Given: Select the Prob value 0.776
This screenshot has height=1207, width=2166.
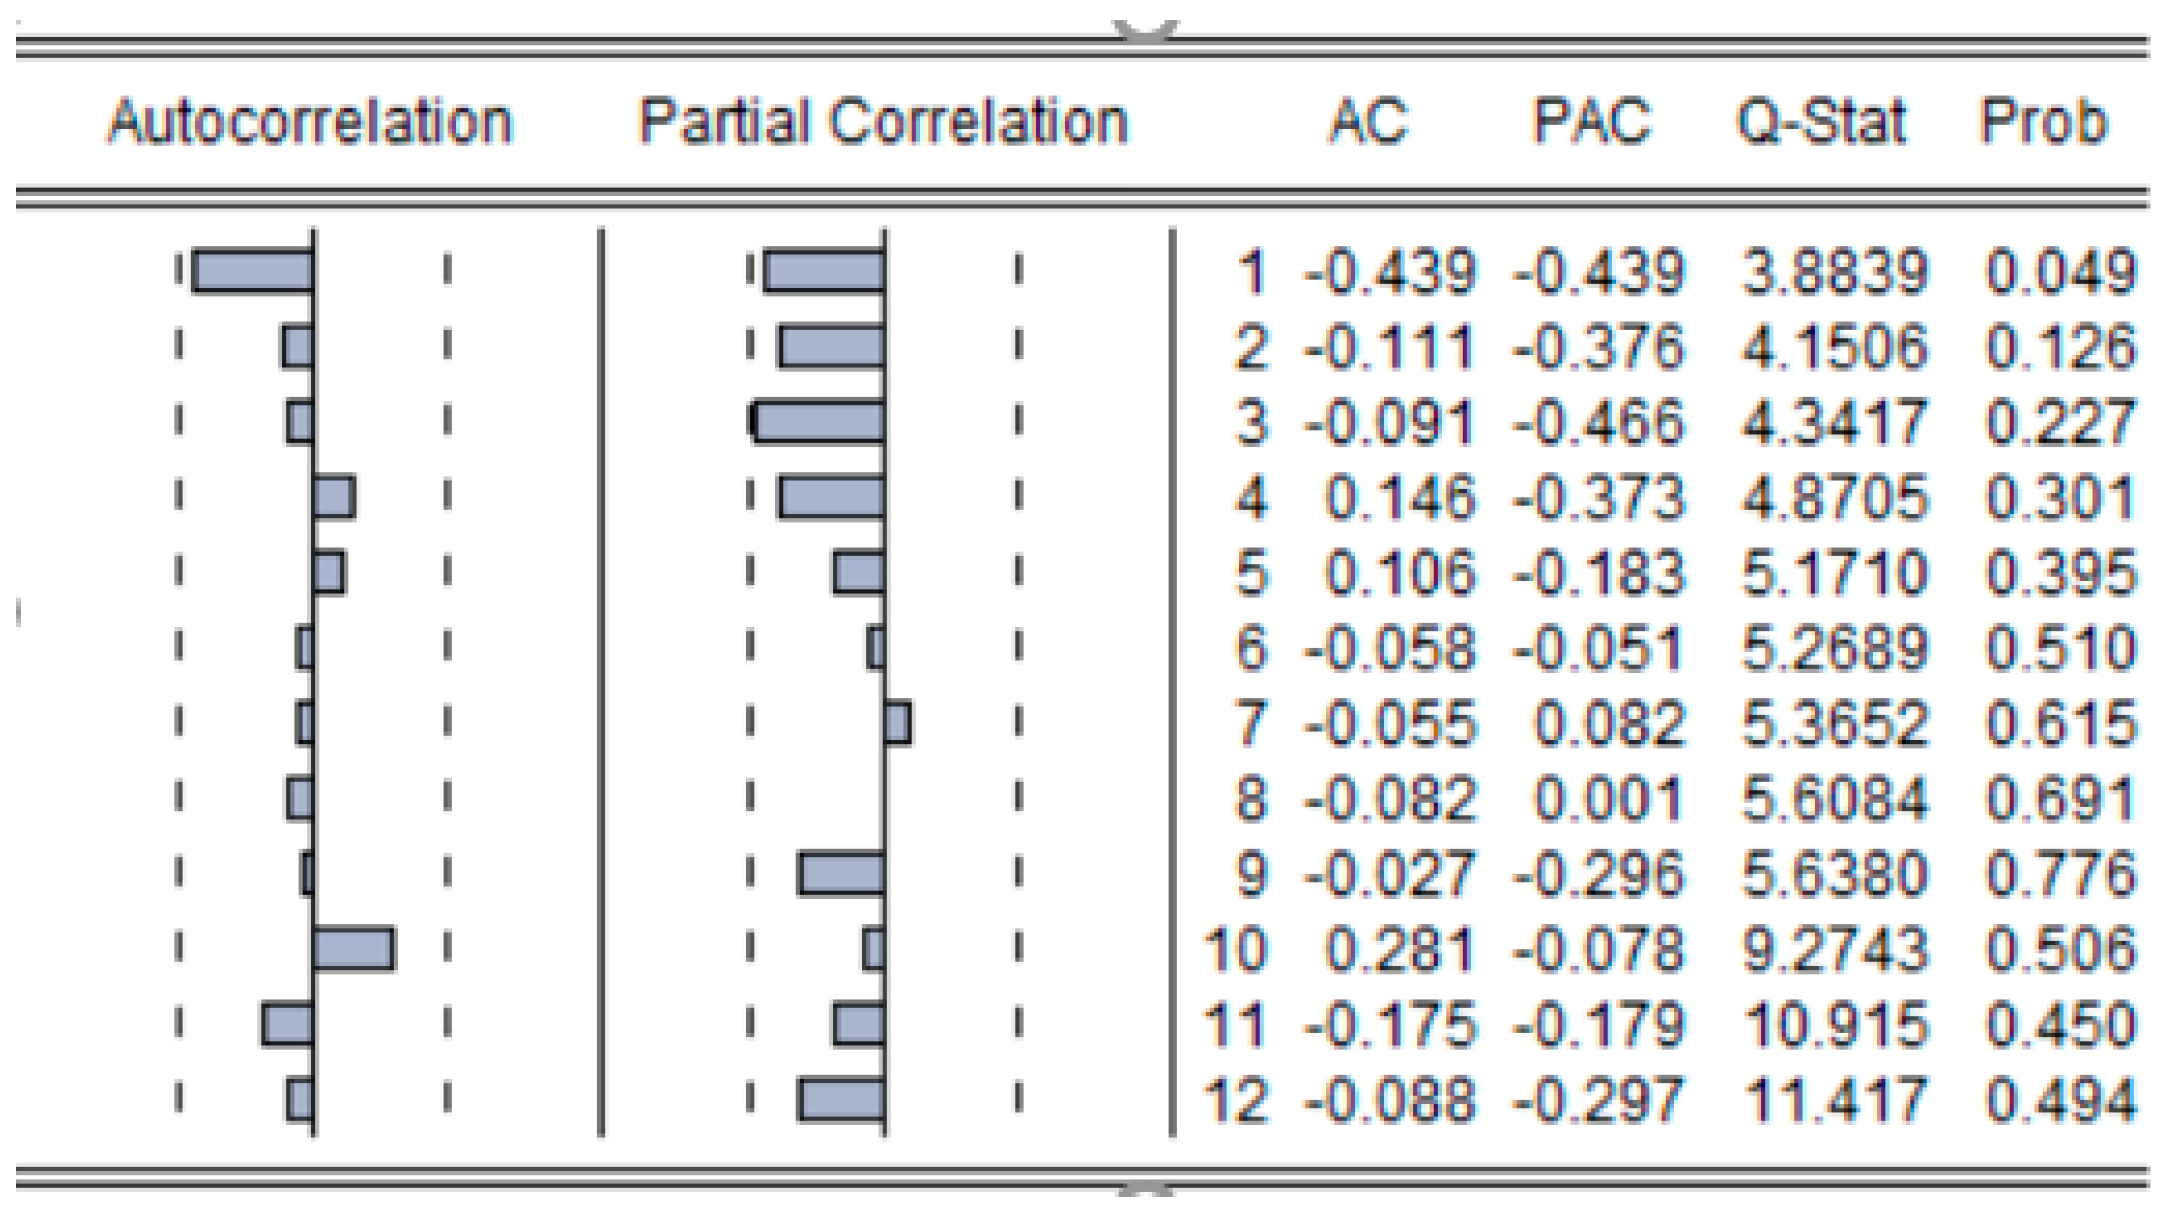Looking at the screenshot, I should [2060, 875].
